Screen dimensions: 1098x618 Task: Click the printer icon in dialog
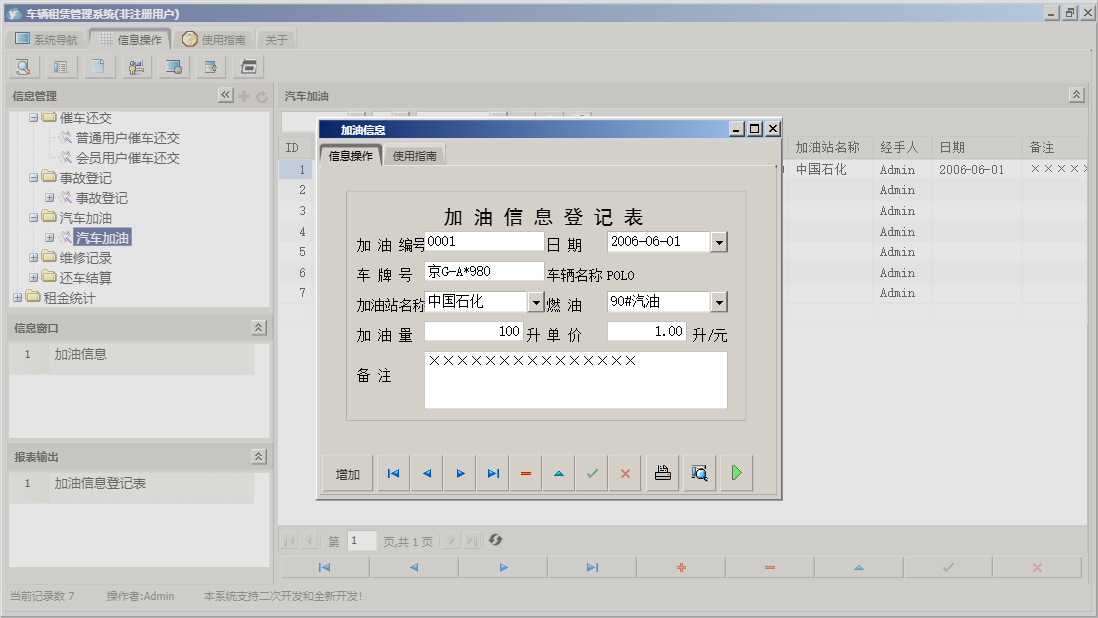661,474
